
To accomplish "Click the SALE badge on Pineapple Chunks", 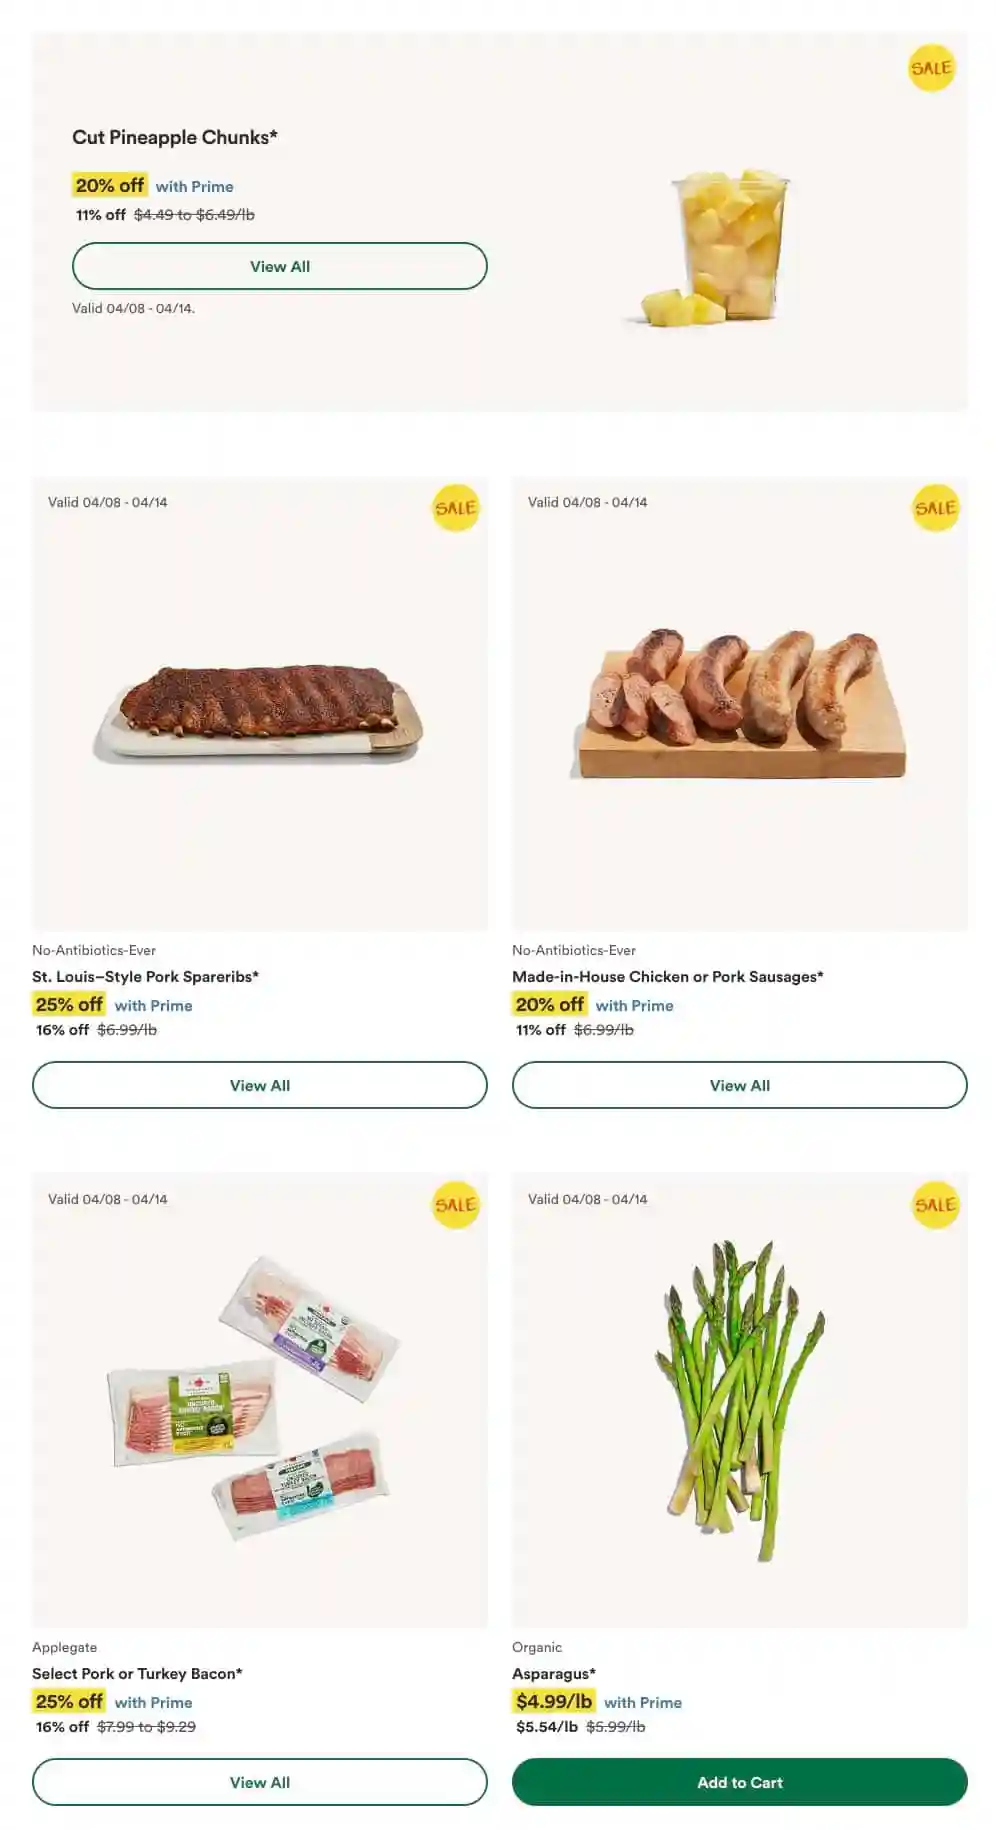I will tap(931, 68).
